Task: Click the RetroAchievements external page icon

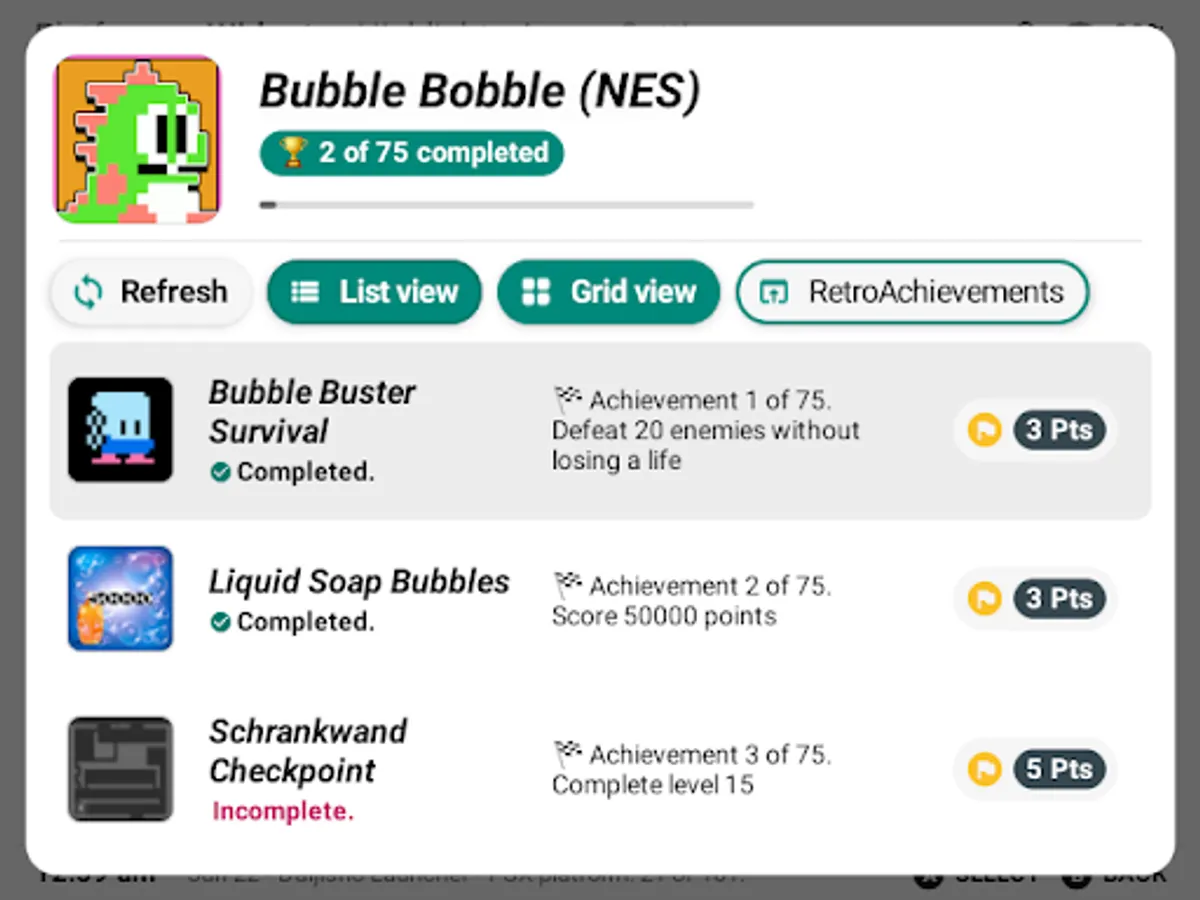Action: 771,292
